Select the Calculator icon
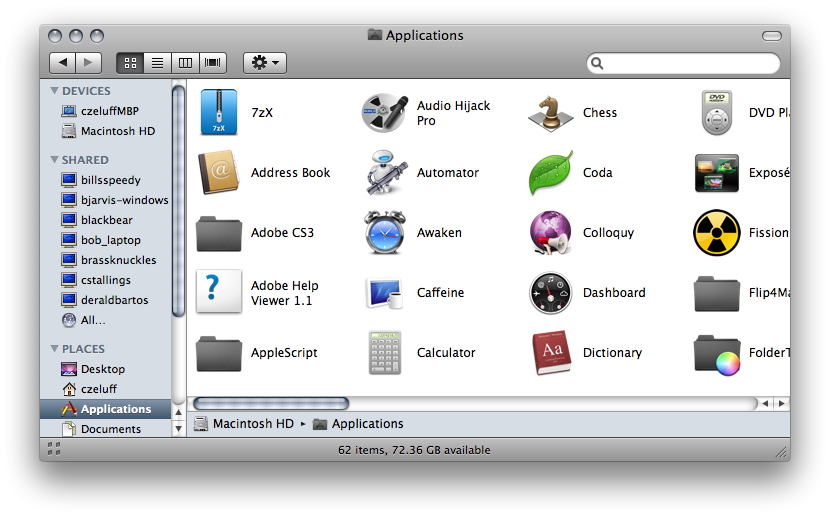Image resolution: width=830 pixels, height=516 pixels. pos(385,352)
